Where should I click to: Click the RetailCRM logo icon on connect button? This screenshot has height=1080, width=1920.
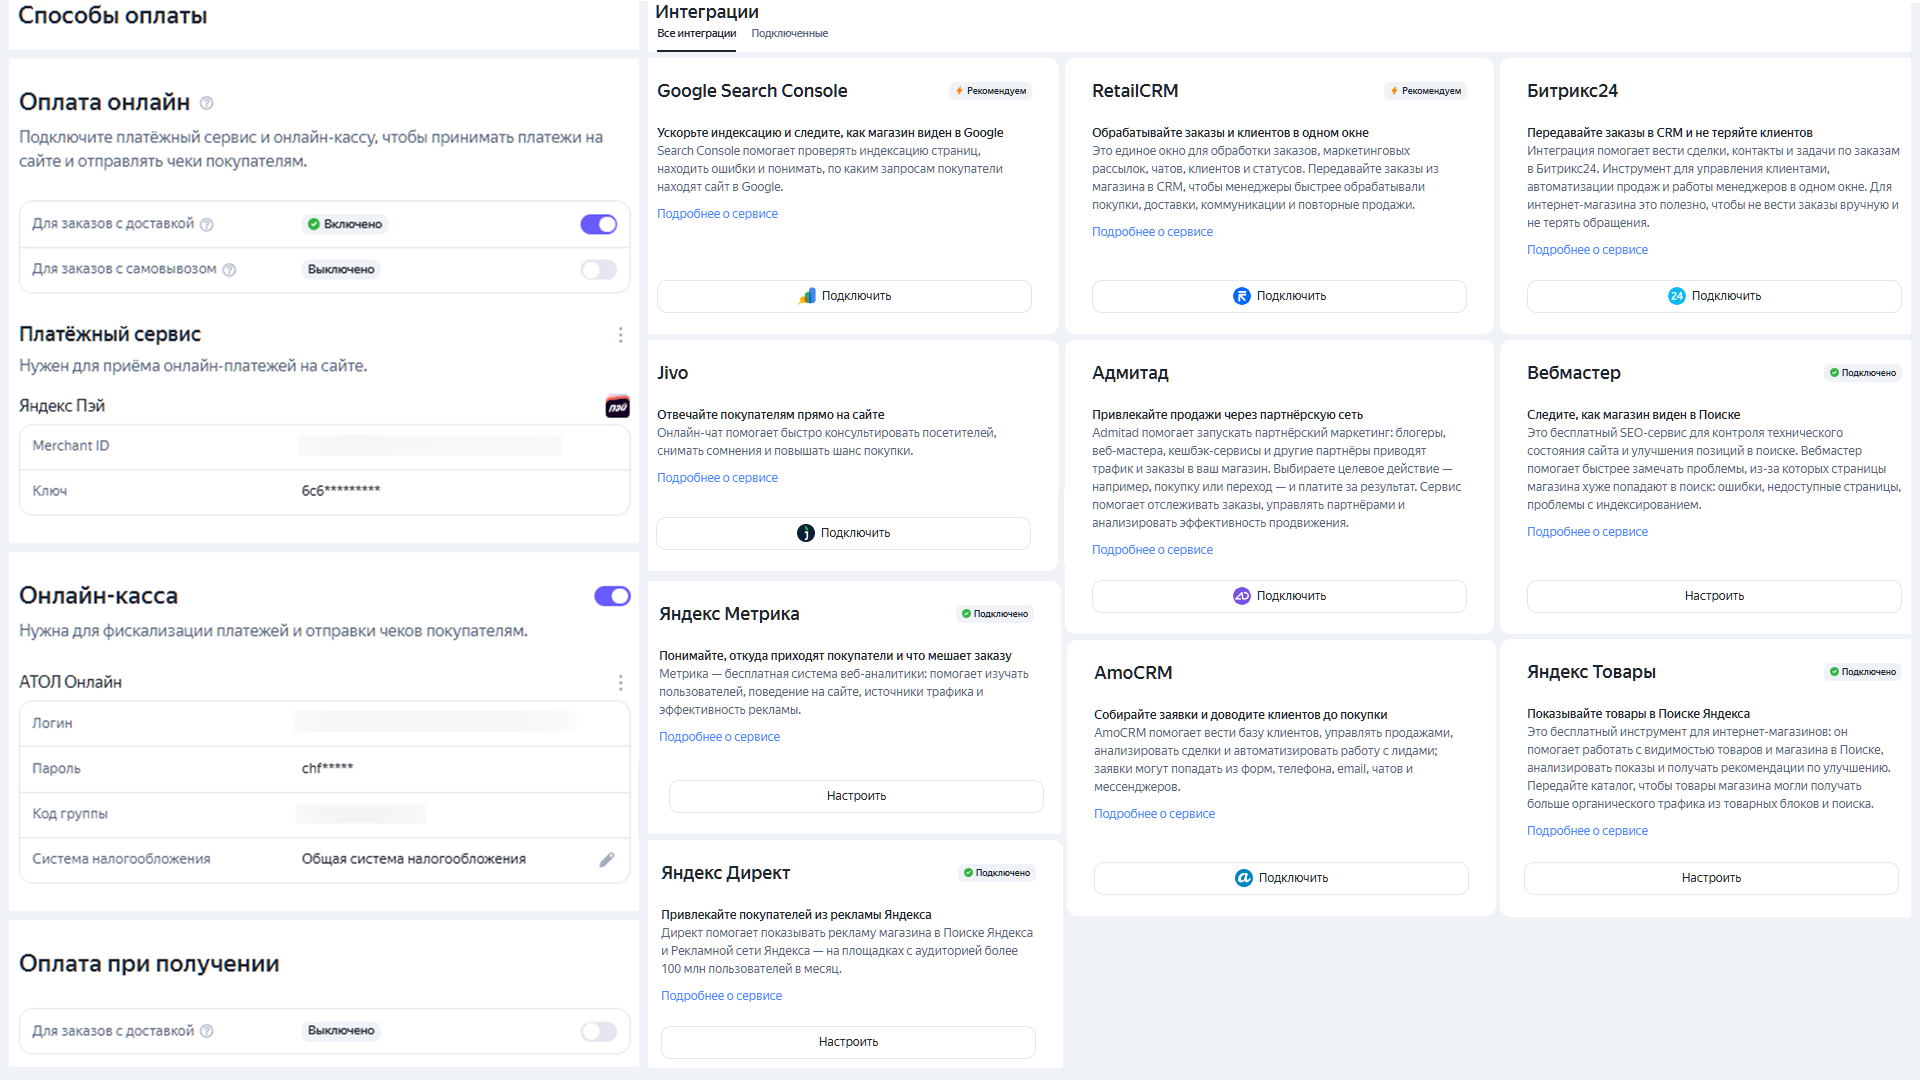(x=1241, y=296)
